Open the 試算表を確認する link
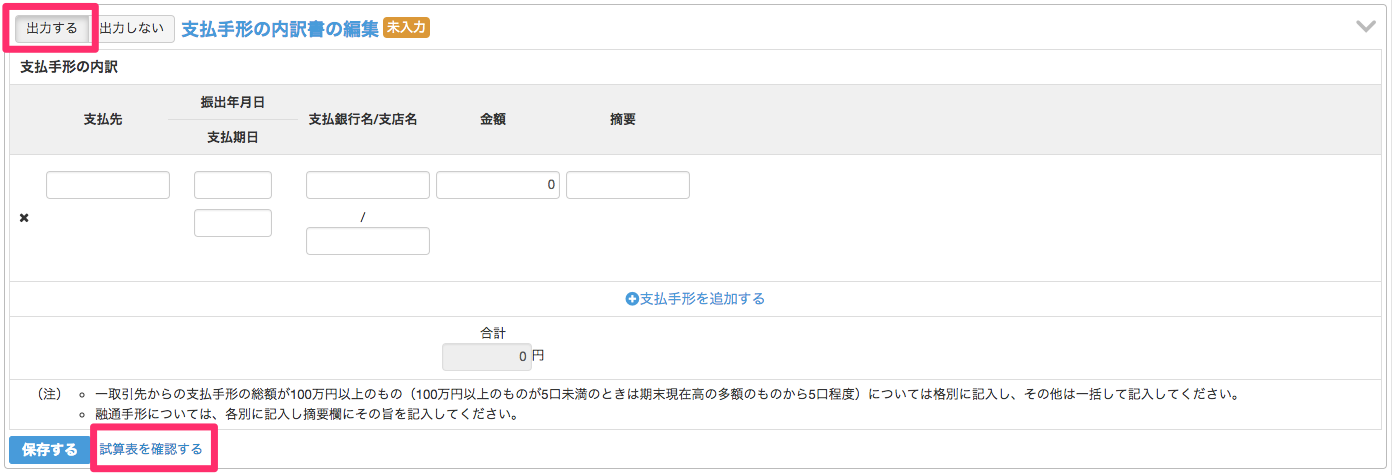 tap(151, 450)
